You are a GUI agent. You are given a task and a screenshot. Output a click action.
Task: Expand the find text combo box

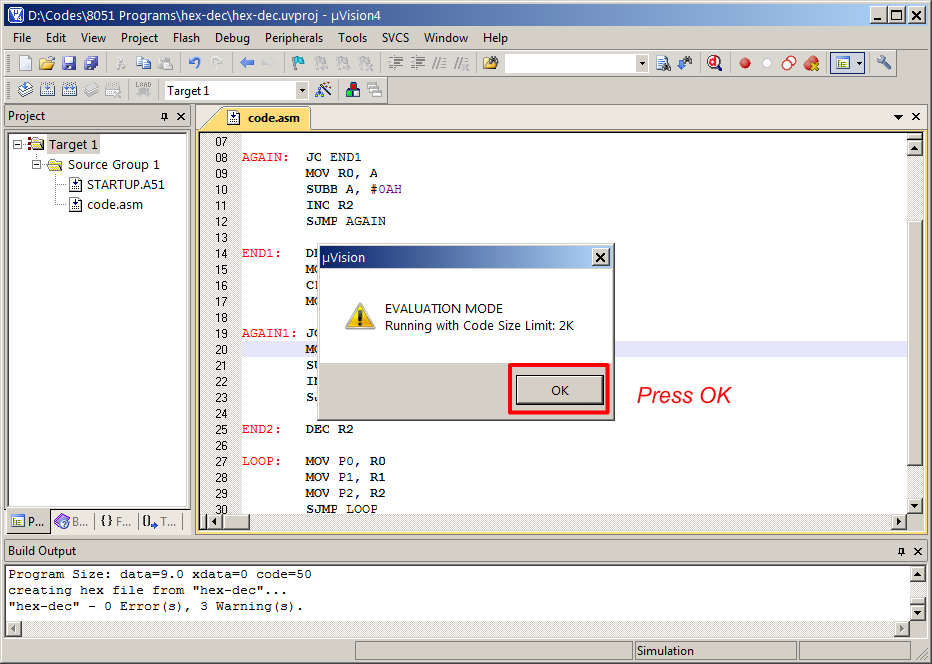pos(641,64)
